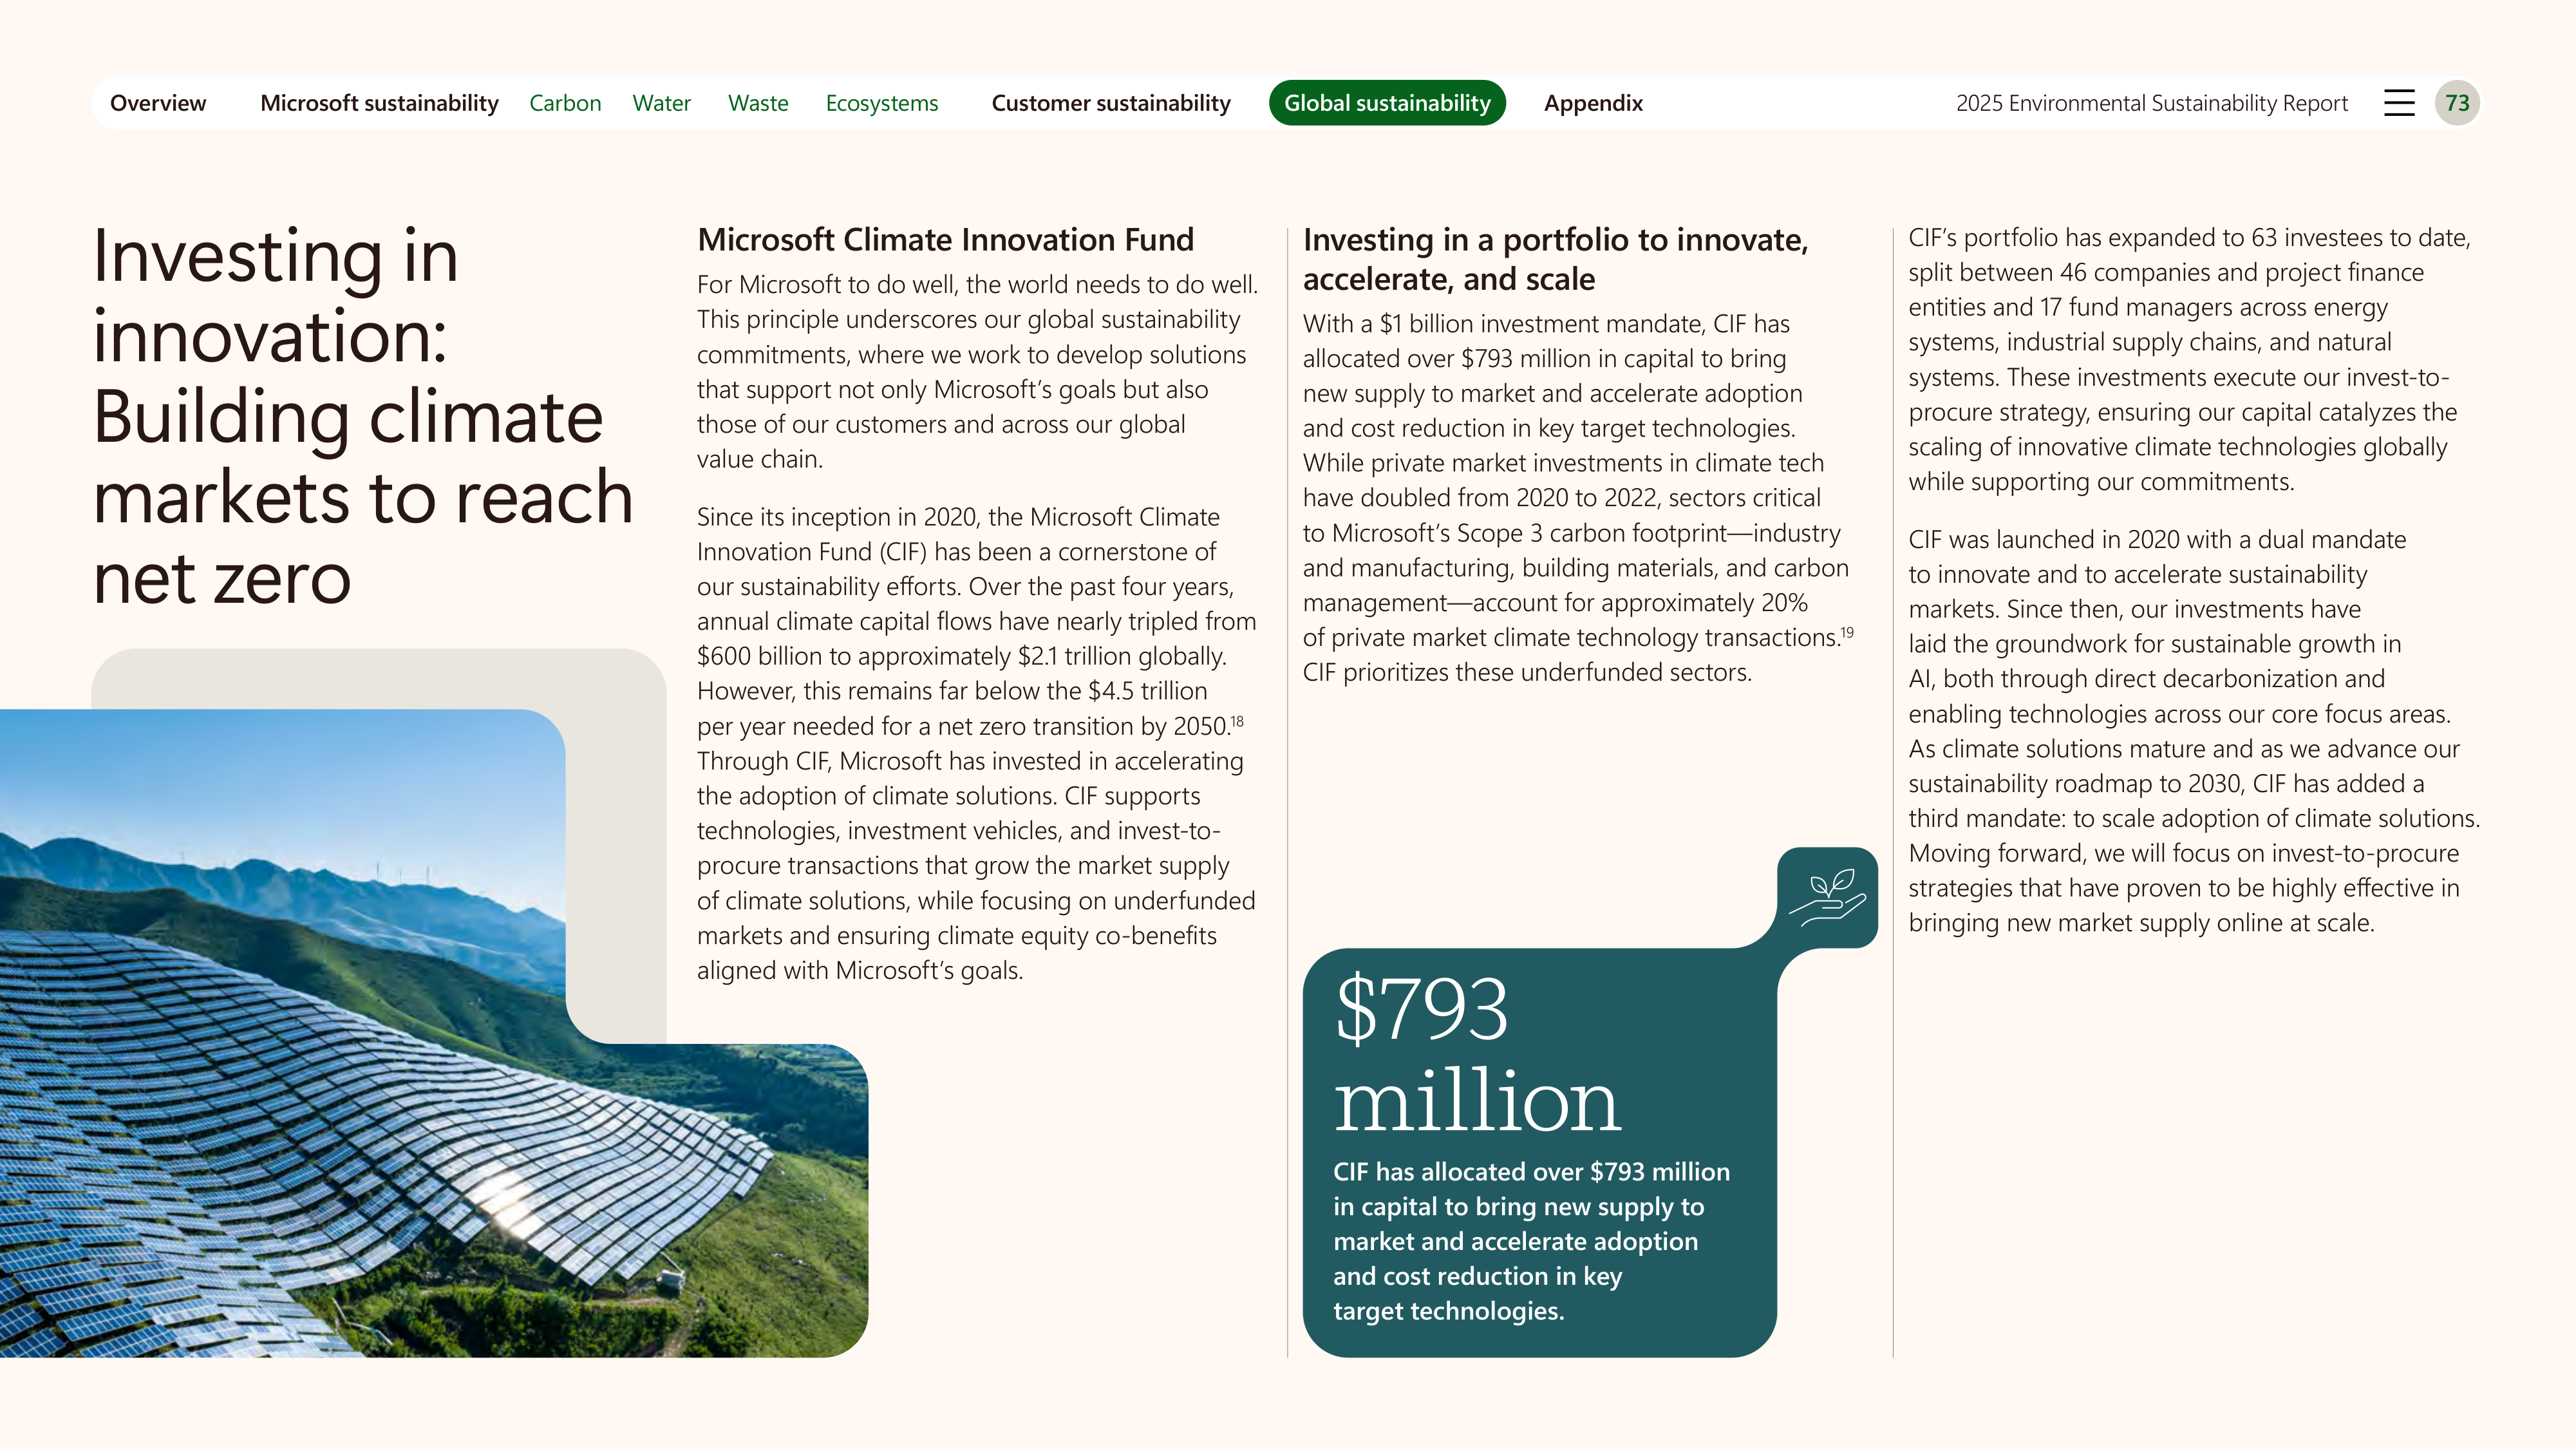Go to the Overview section
The height and width of the screenshot is (1449, 2576).
(x=158, y=103)
